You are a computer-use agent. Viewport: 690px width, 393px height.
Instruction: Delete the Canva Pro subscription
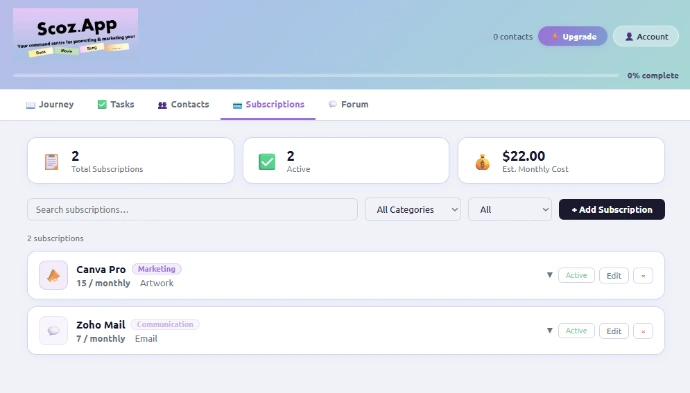[x=643, y=275]
